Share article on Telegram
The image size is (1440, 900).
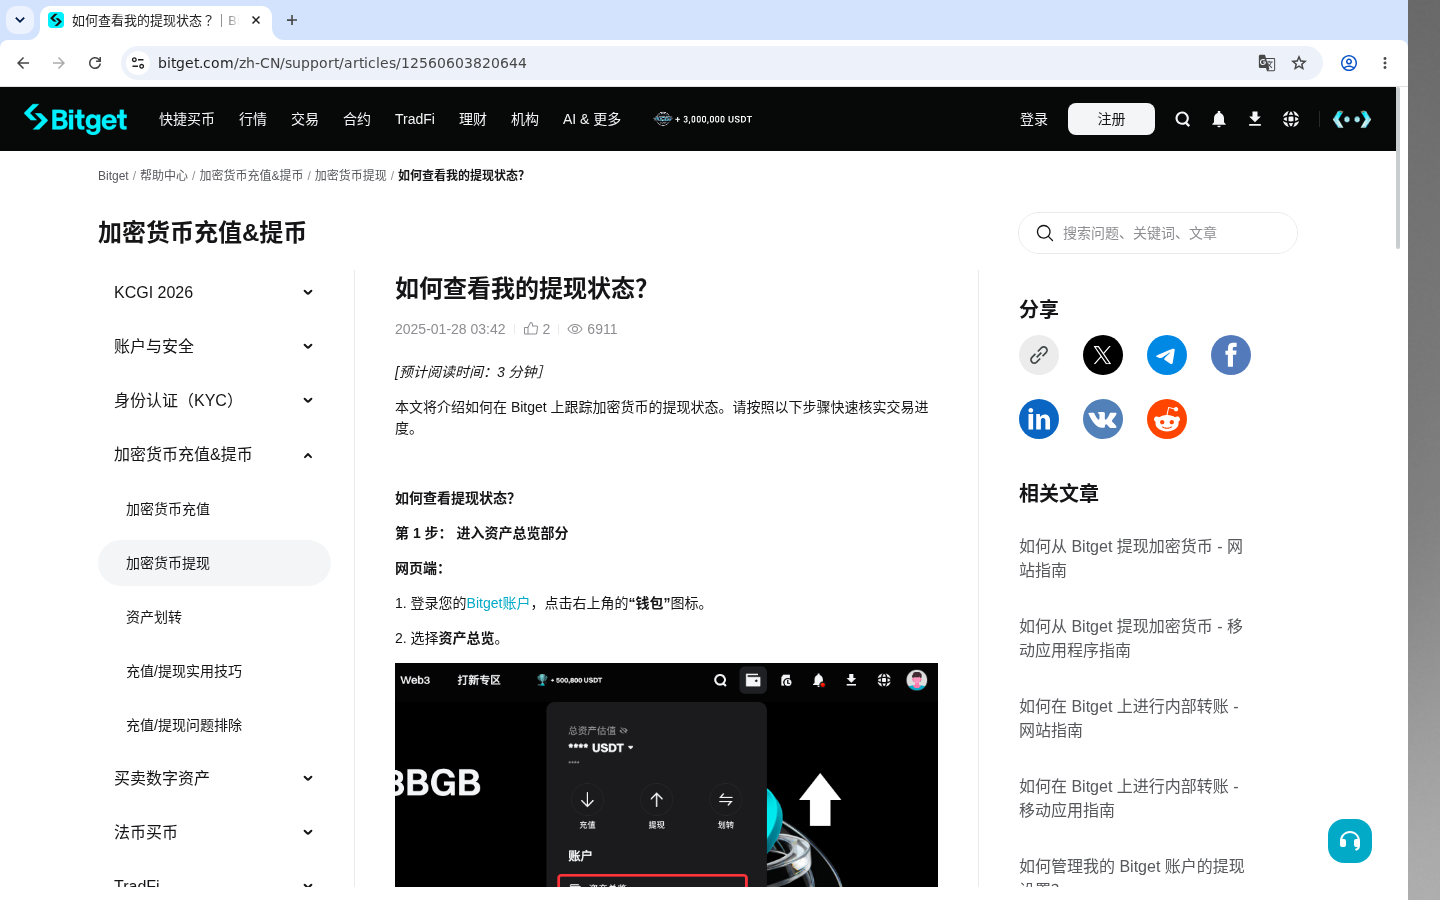pos(1166,355)
